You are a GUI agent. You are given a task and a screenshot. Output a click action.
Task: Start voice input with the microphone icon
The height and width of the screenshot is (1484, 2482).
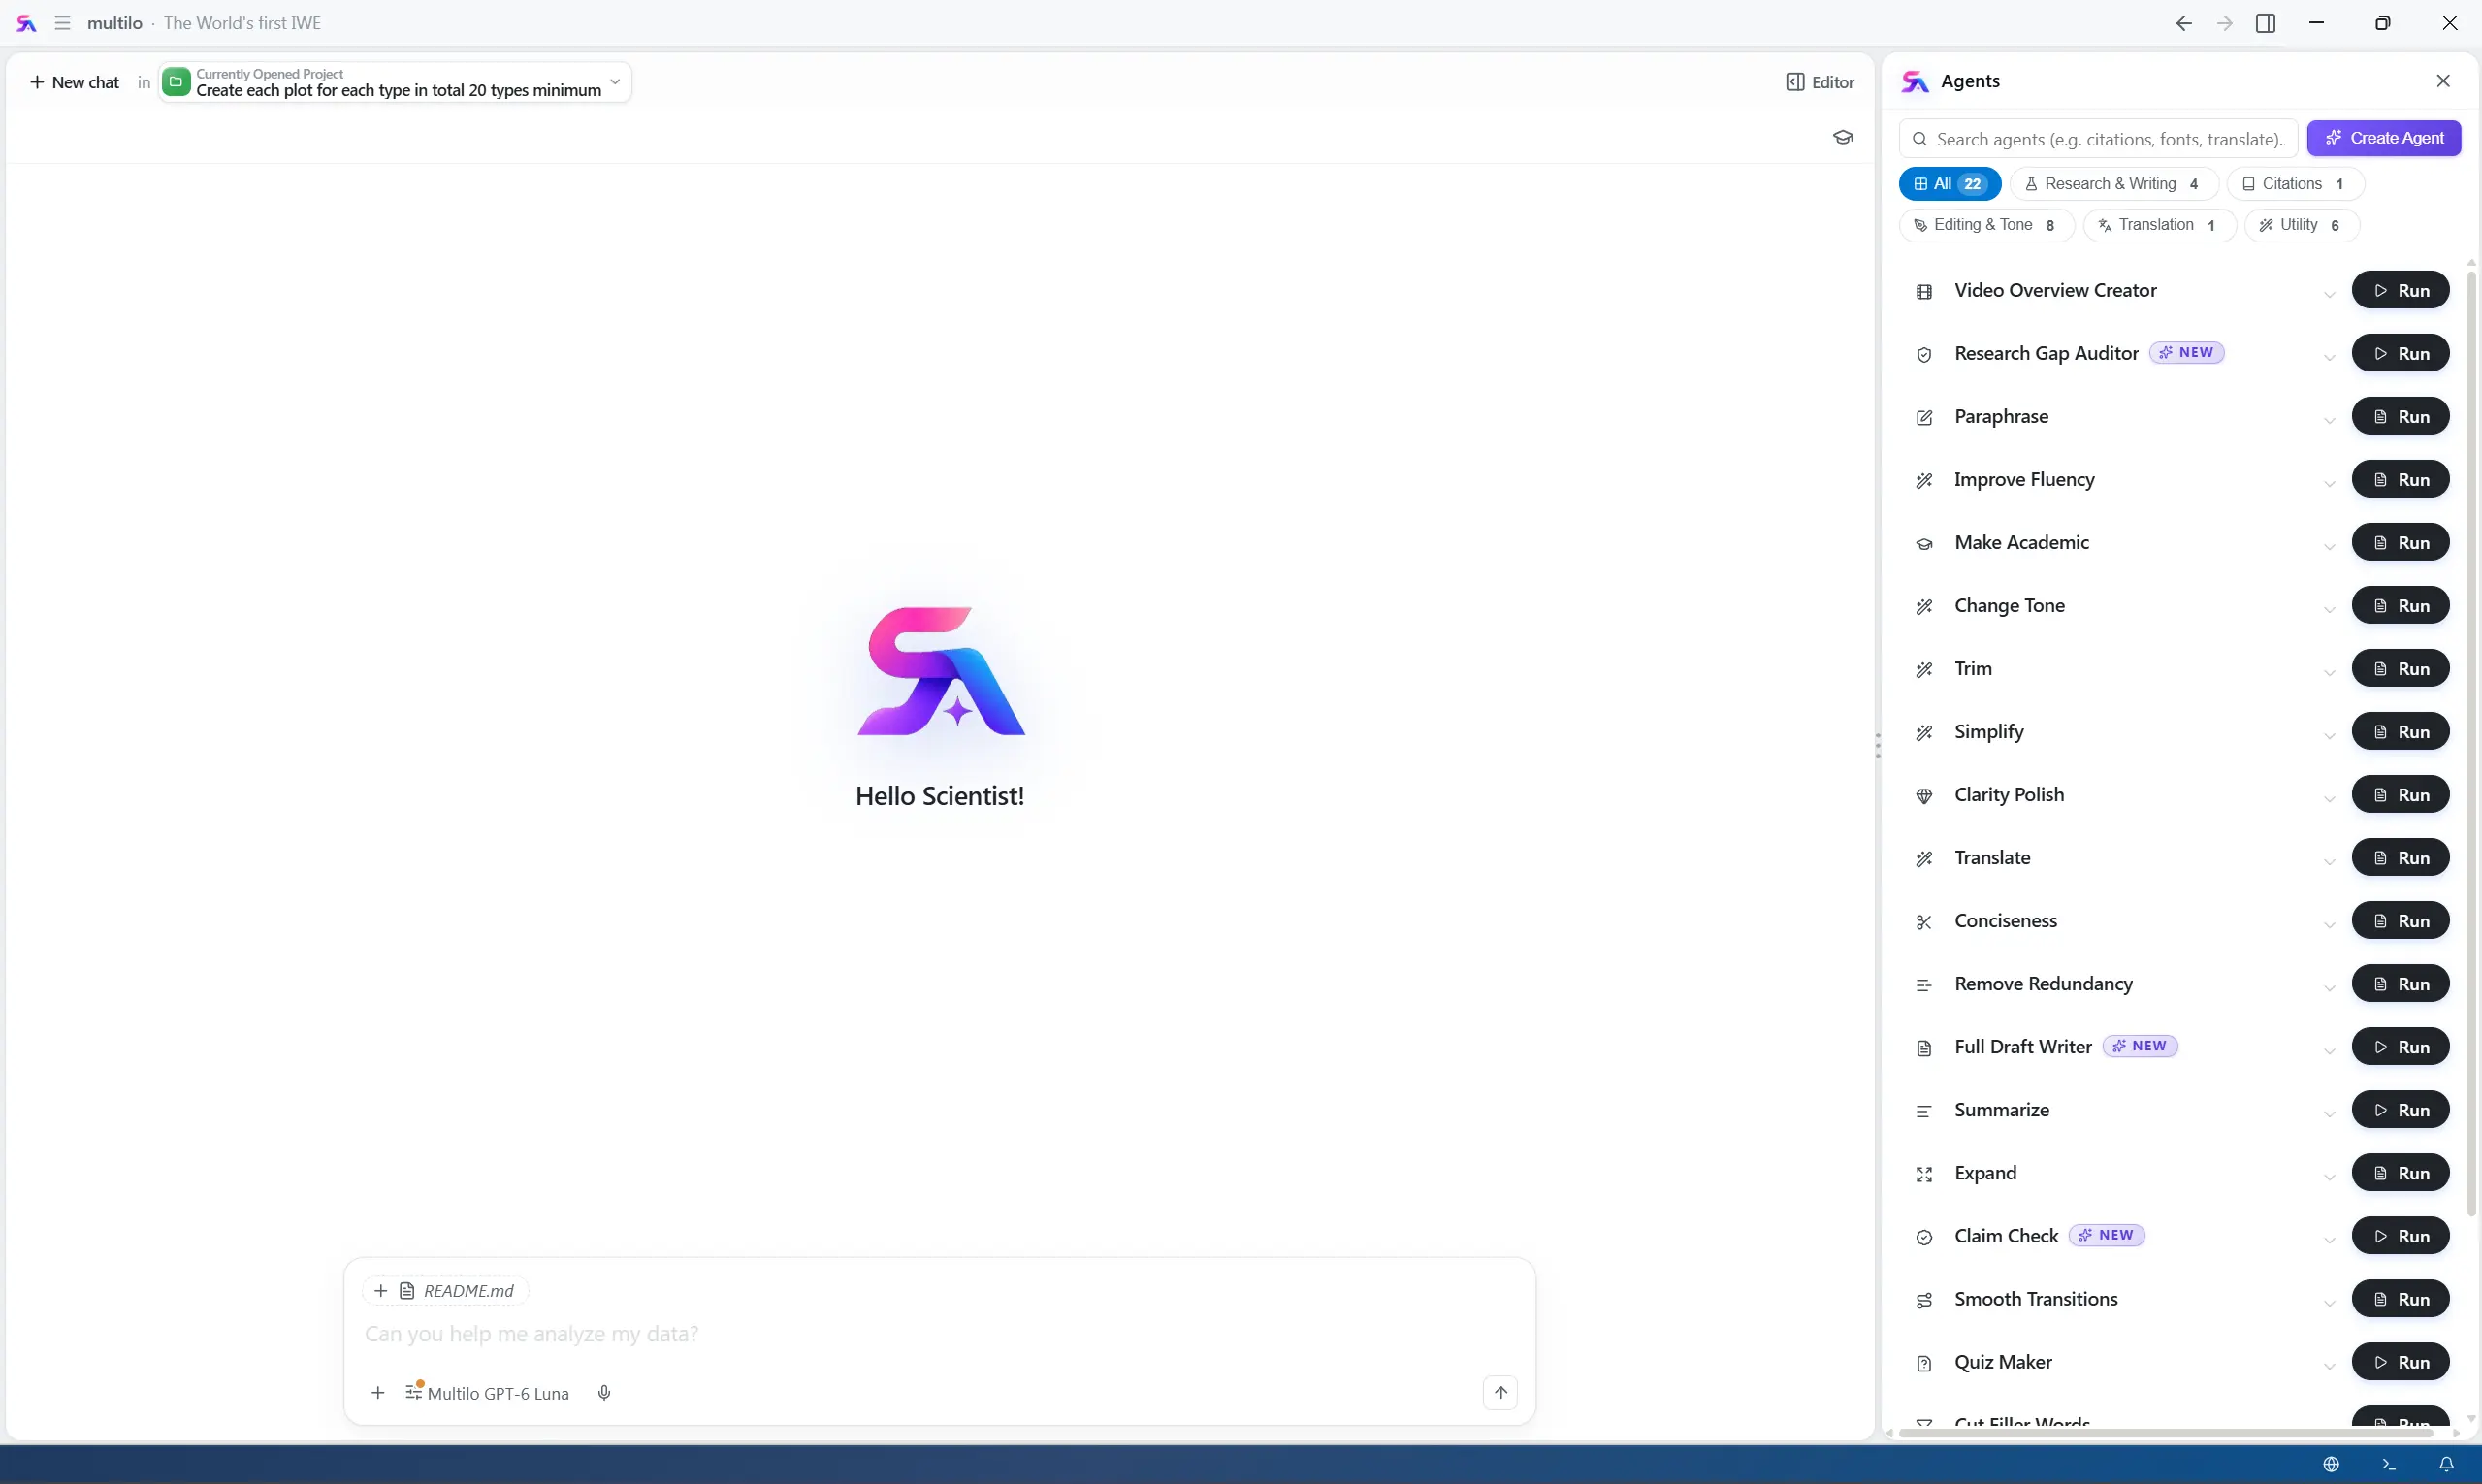pos(604,1393)
